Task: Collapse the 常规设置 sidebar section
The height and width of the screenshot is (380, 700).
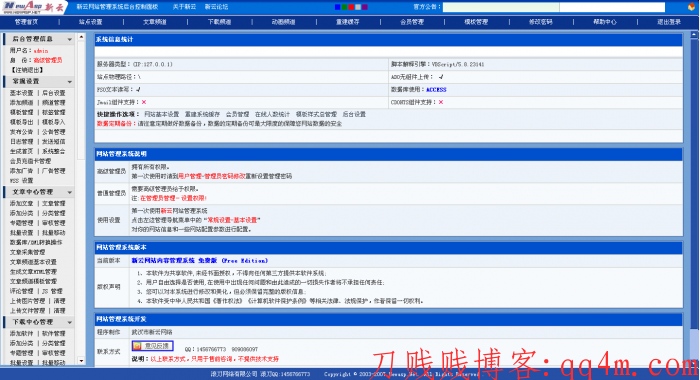Action: tap(70, 82)
